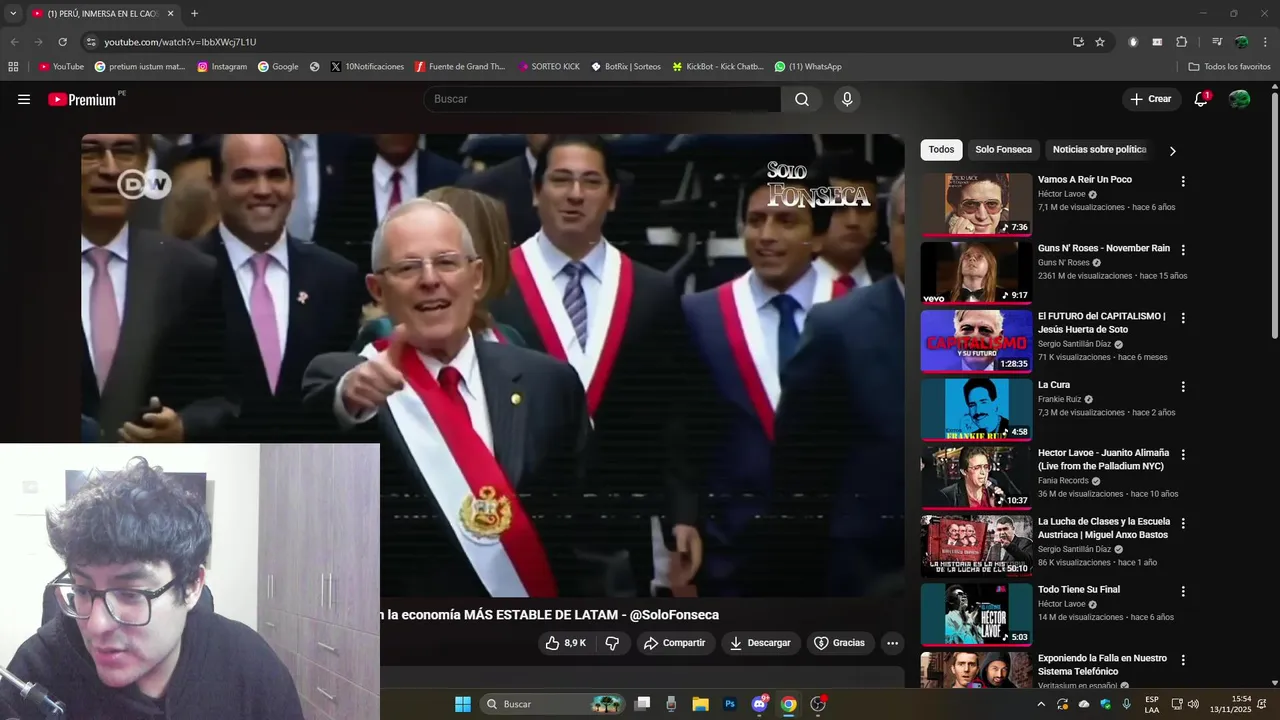Open the YouTube hamburger guide menu

tap(24, 99)
